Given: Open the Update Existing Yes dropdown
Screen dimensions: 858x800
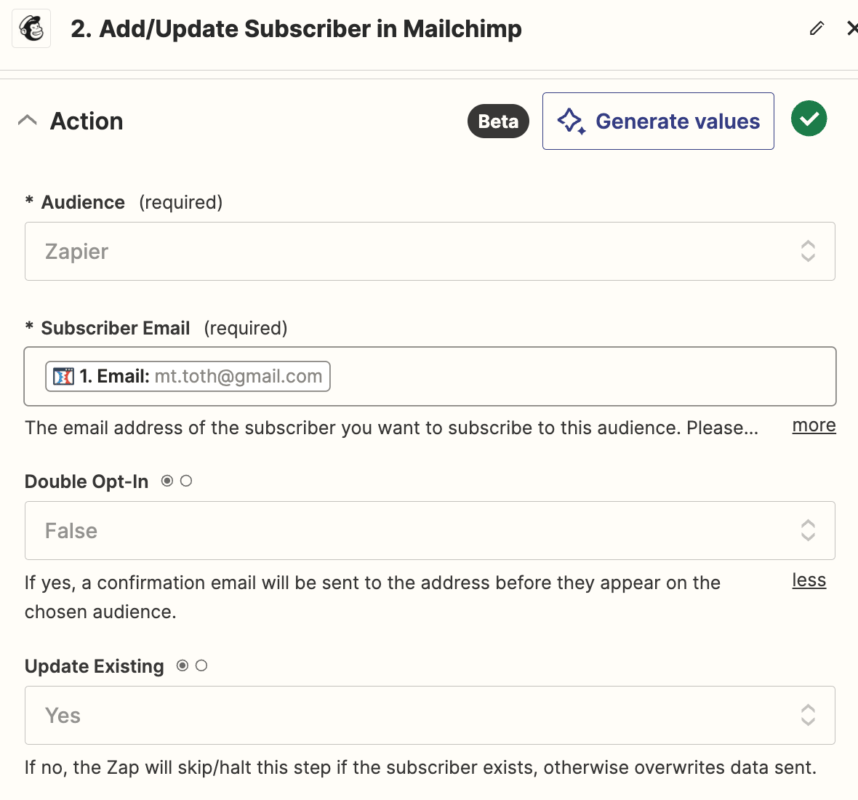Looking at the screenshot, I should tap(430, 715).
